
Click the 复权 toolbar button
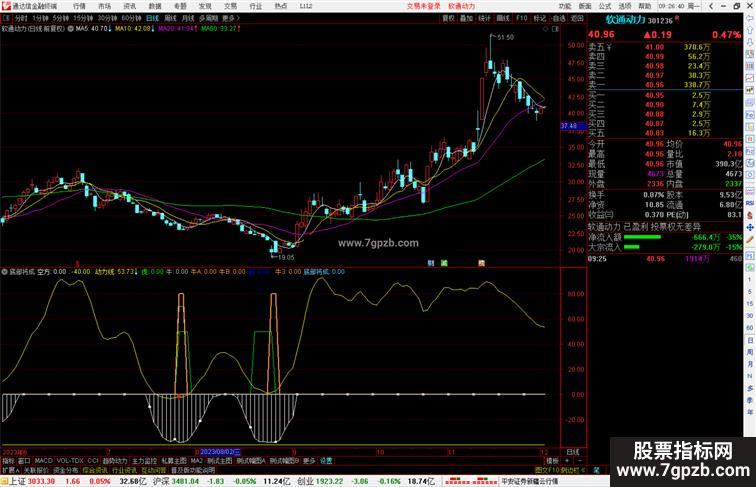coord(448,18)
